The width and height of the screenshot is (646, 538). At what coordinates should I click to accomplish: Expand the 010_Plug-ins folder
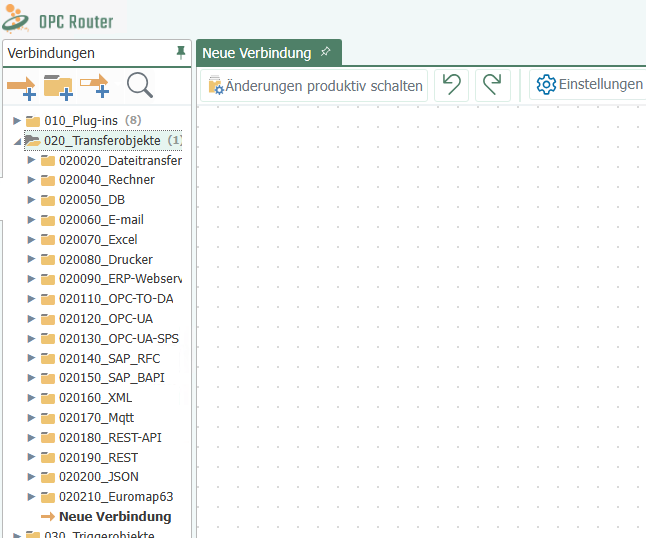(x=16, y=121)
